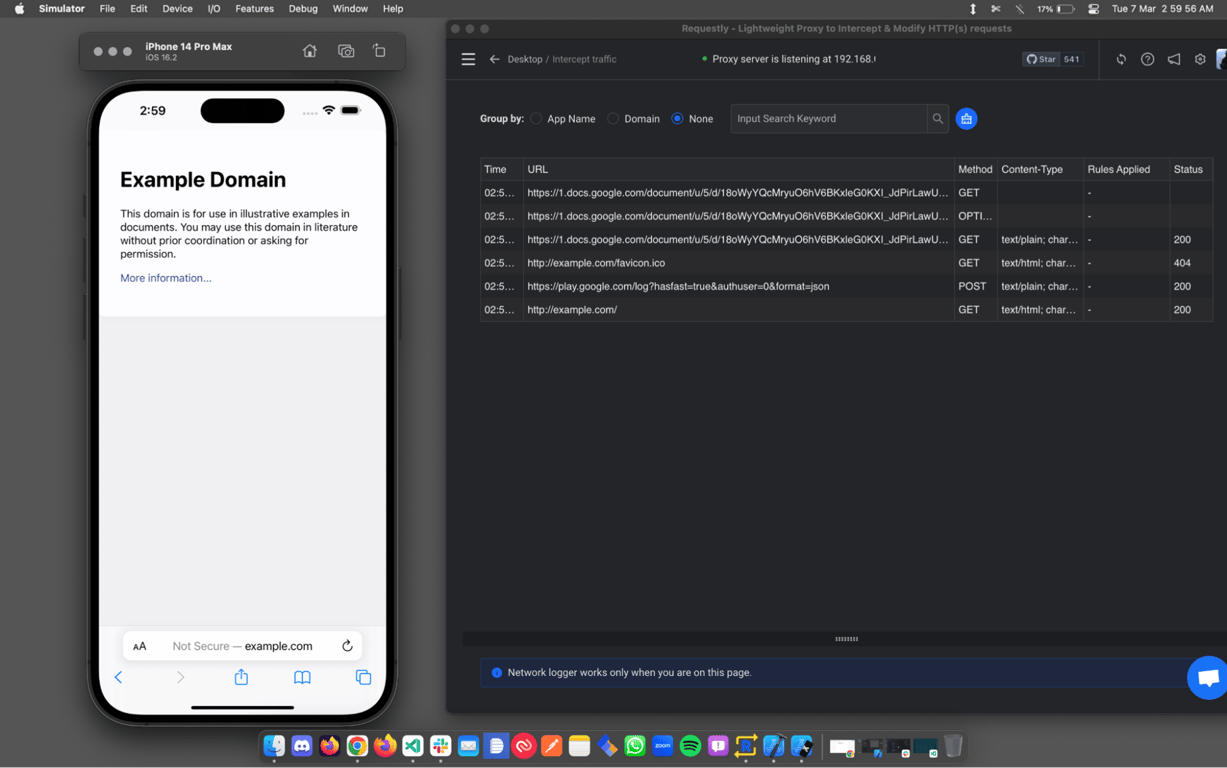Open Spotify from the Dock
The image size is (1227, 768).
[690, 745]
